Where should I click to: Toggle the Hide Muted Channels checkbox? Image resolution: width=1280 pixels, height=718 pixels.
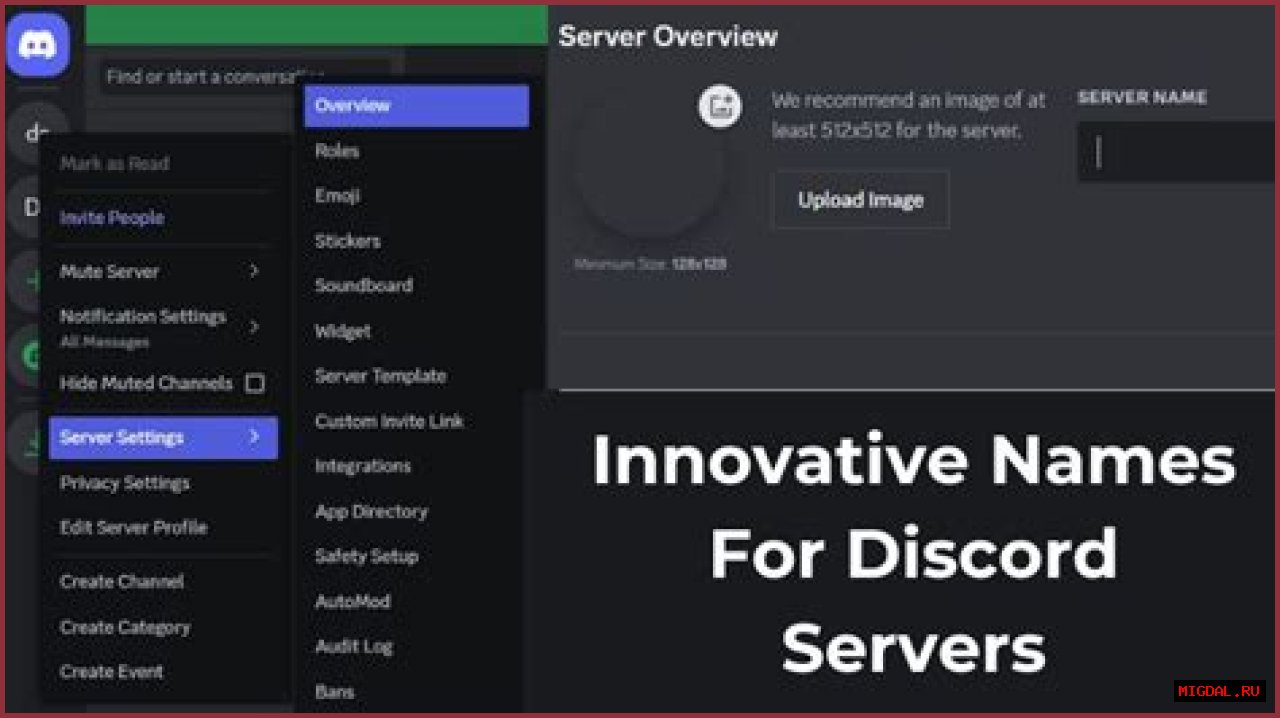255,383
